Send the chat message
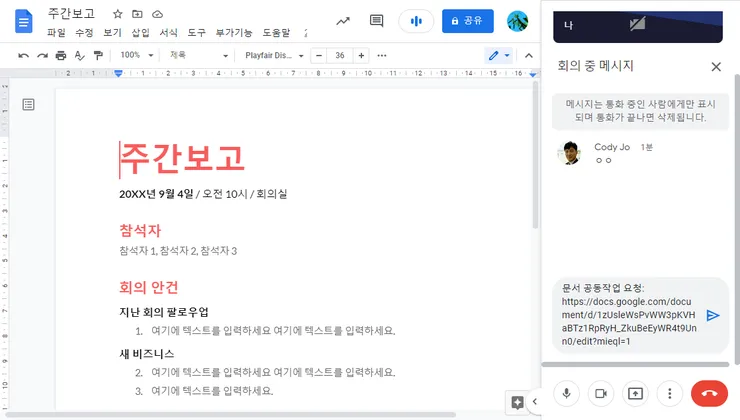 pyautogui.click(x=713, y=315)
